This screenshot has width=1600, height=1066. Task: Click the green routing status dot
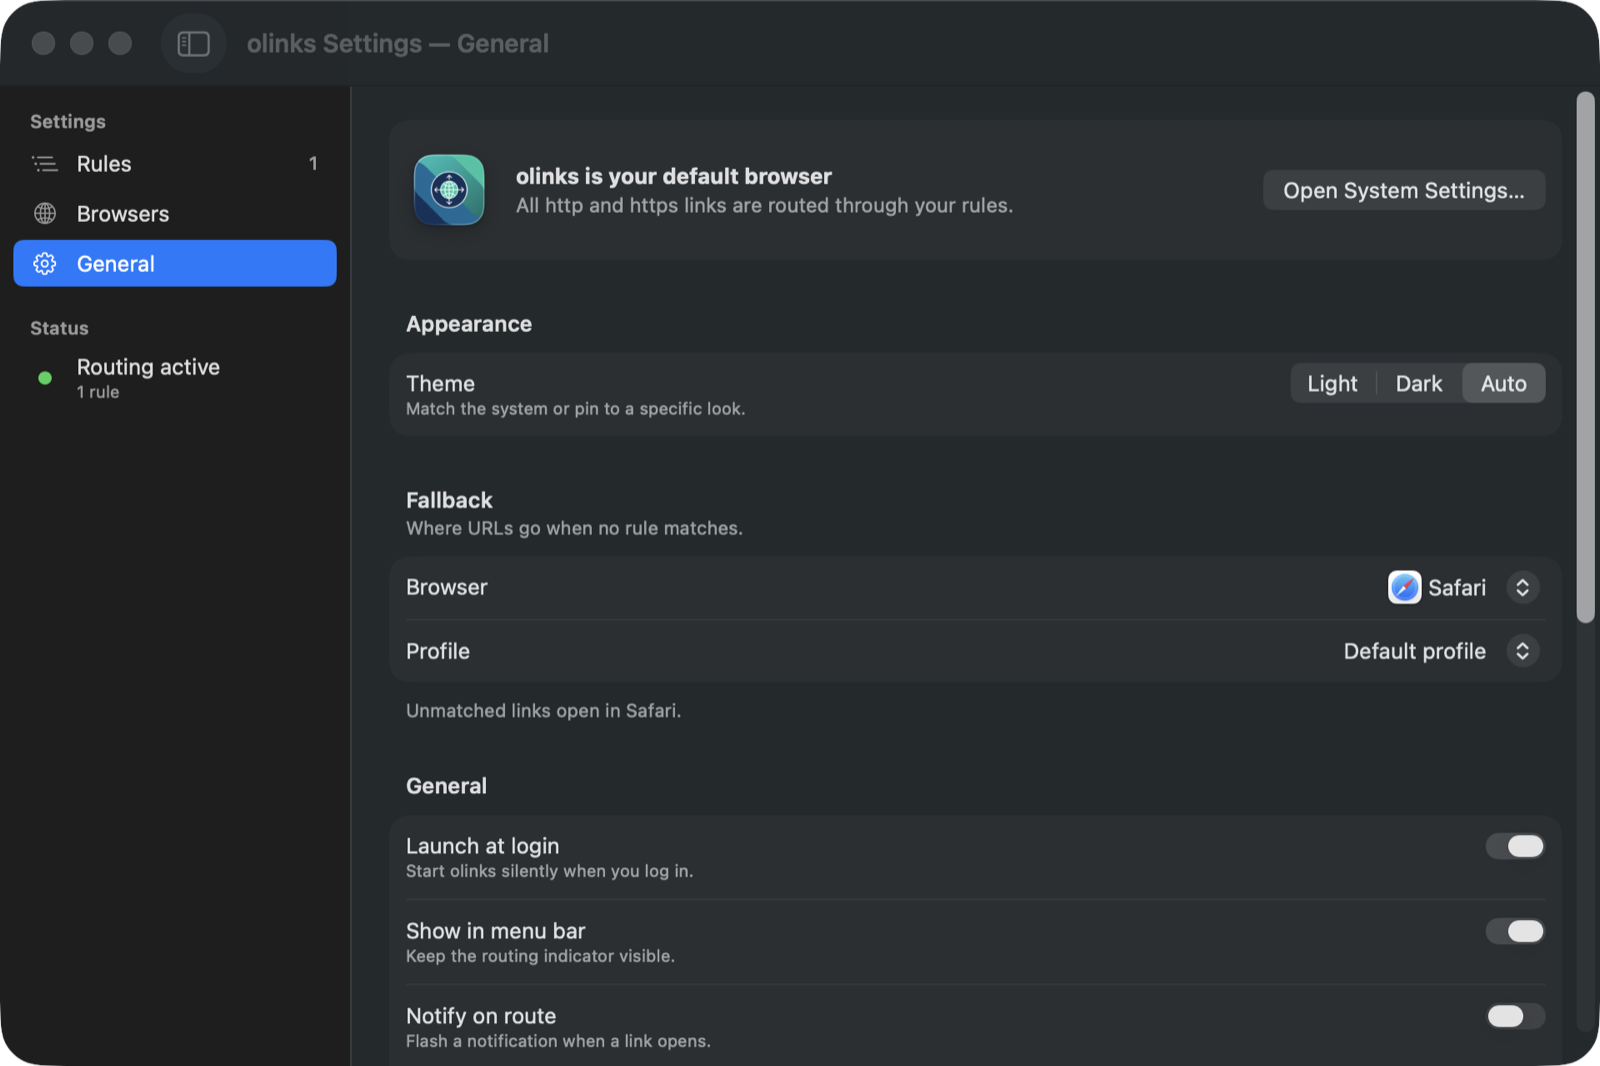pos(45,378)
